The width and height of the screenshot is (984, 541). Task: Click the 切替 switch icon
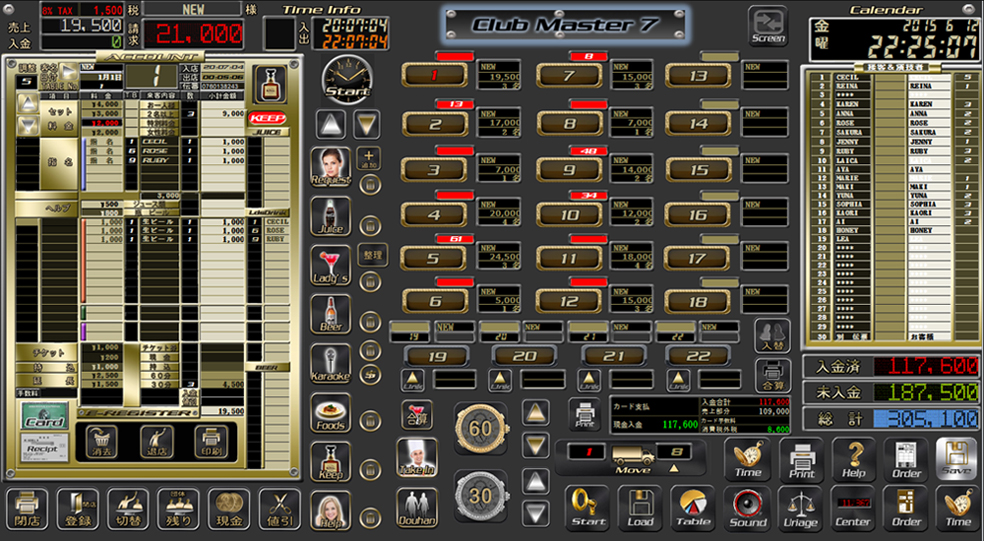click(128, 509)
